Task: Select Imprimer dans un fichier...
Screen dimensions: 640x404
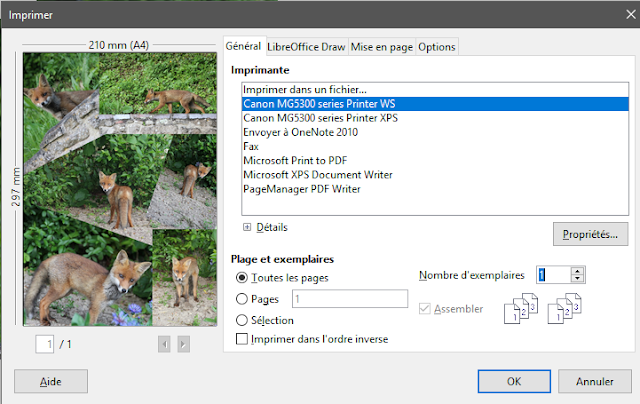Action: (x=435, y=89)
